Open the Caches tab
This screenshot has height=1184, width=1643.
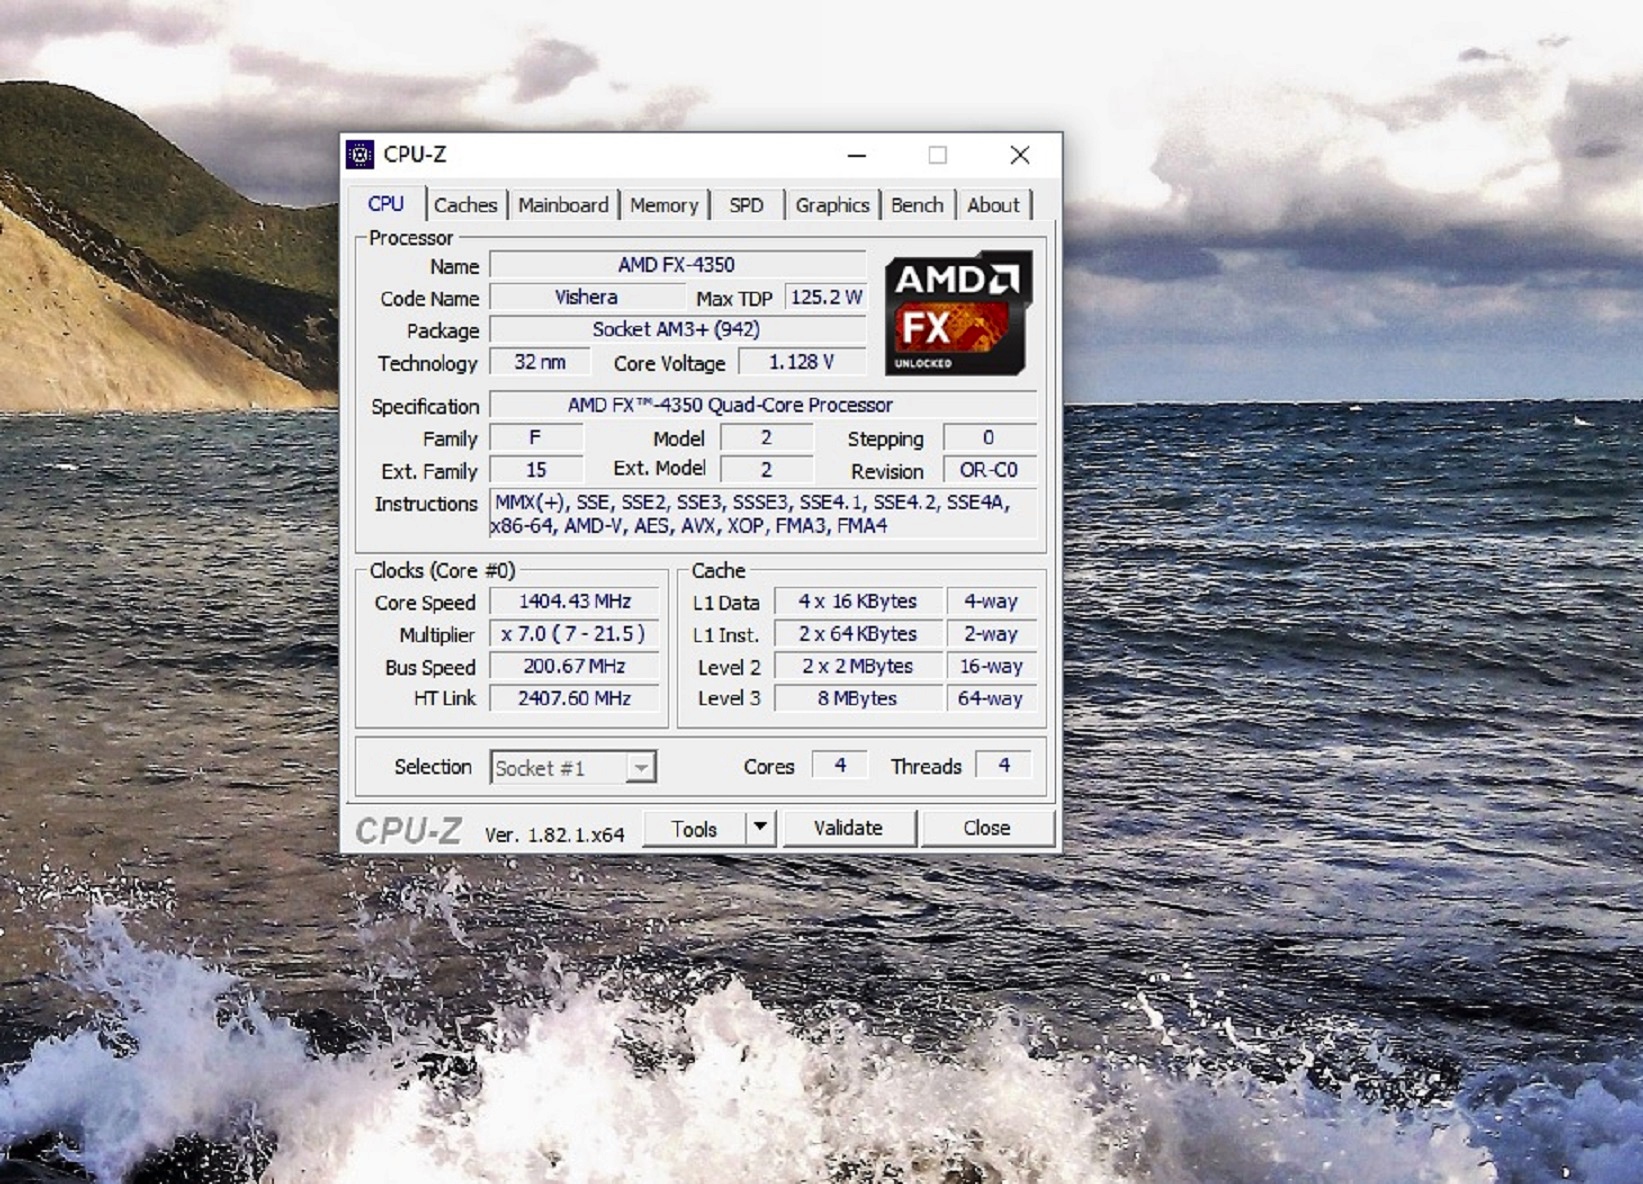pyautogui.click(x=465, y=205)
